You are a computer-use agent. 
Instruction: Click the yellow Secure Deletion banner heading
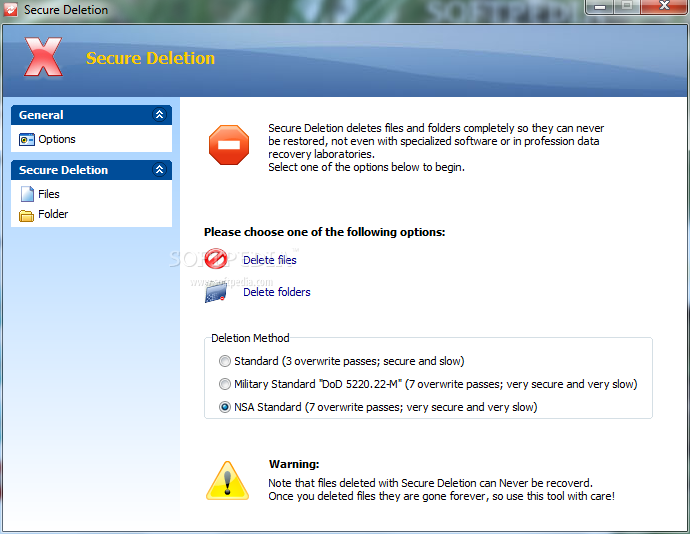pyautogui.click(x=150, y=58)
